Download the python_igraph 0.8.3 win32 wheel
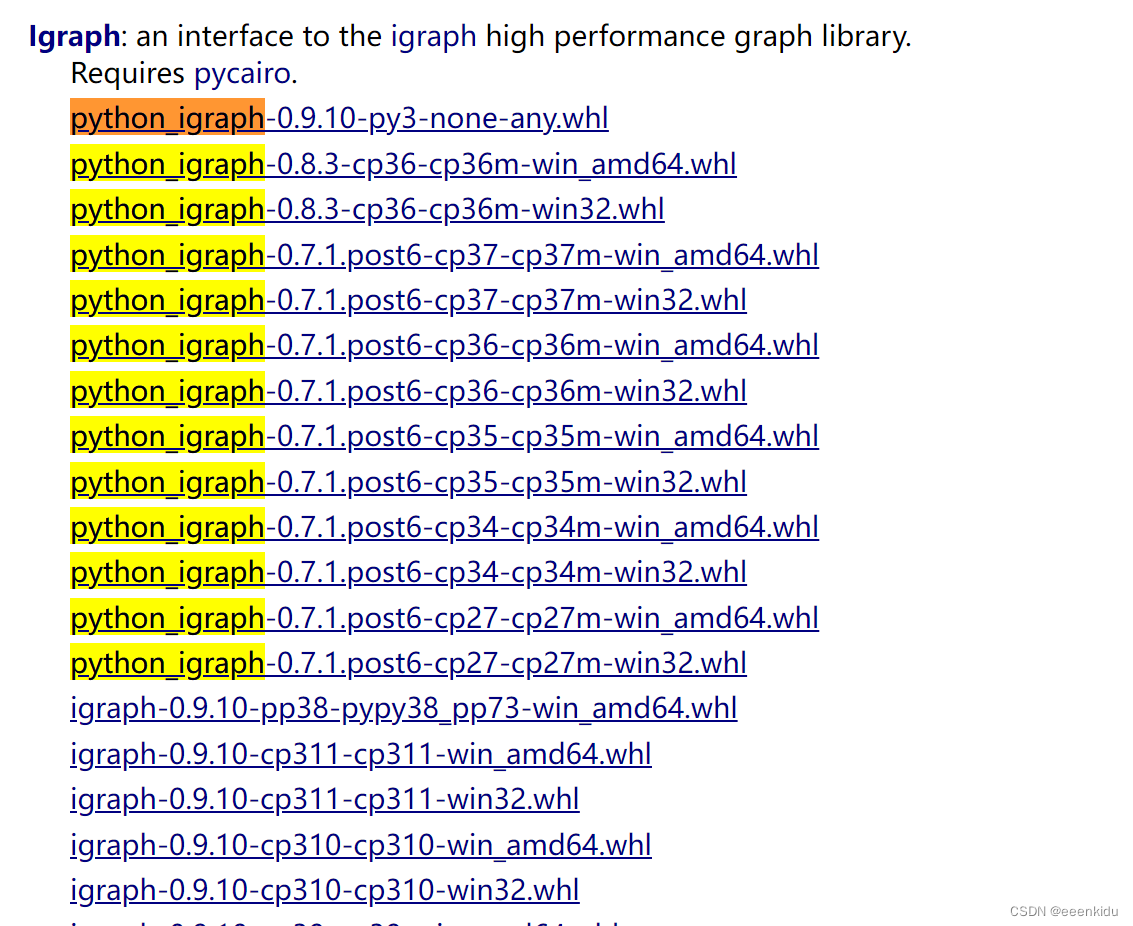1133x926 pixels. 366,209
